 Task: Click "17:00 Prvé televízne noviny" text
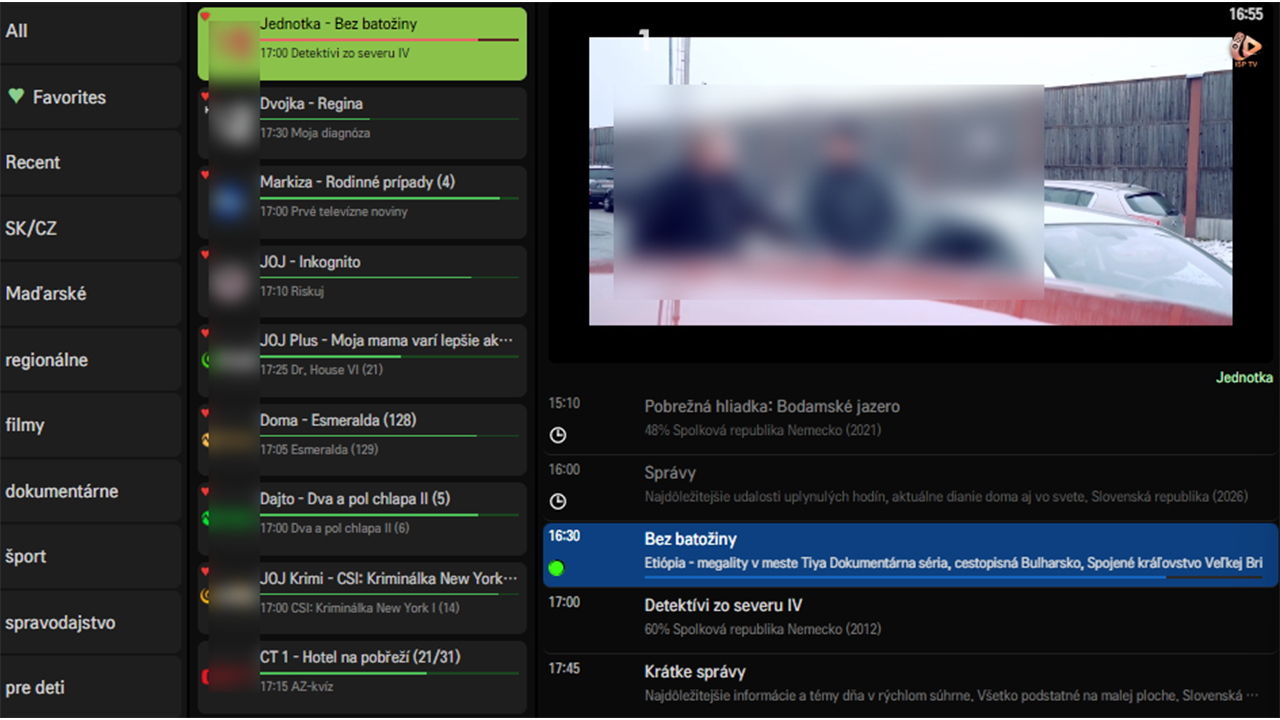pos(334,212)
